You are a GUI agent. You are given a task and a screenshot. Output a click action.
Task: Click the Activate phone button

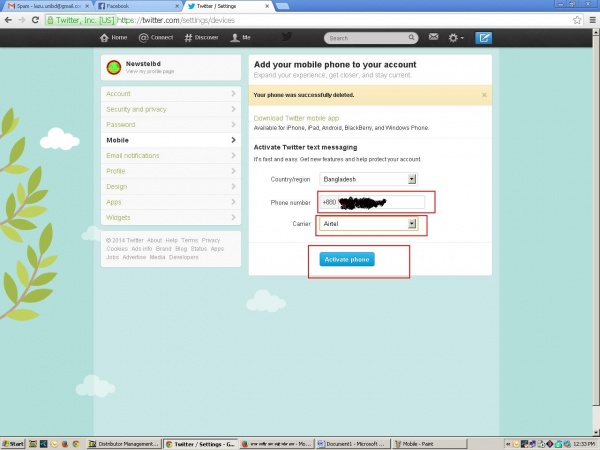(347, 259)
